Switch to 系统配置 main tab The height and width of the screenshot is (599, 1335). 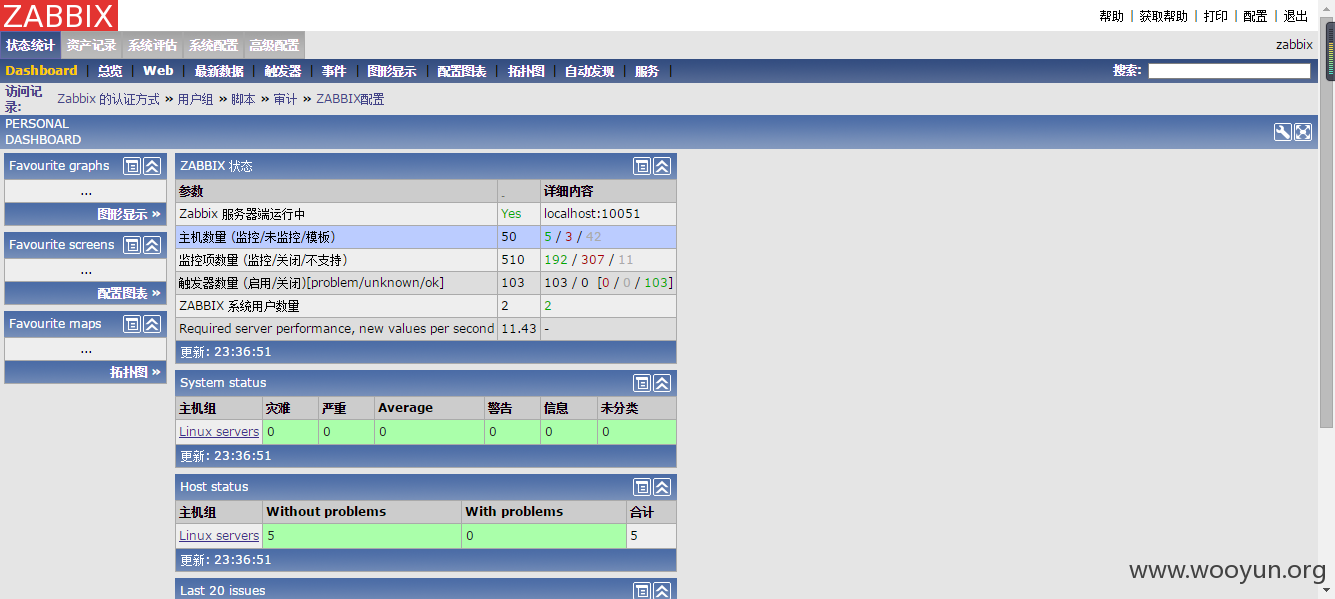(214, 45)
